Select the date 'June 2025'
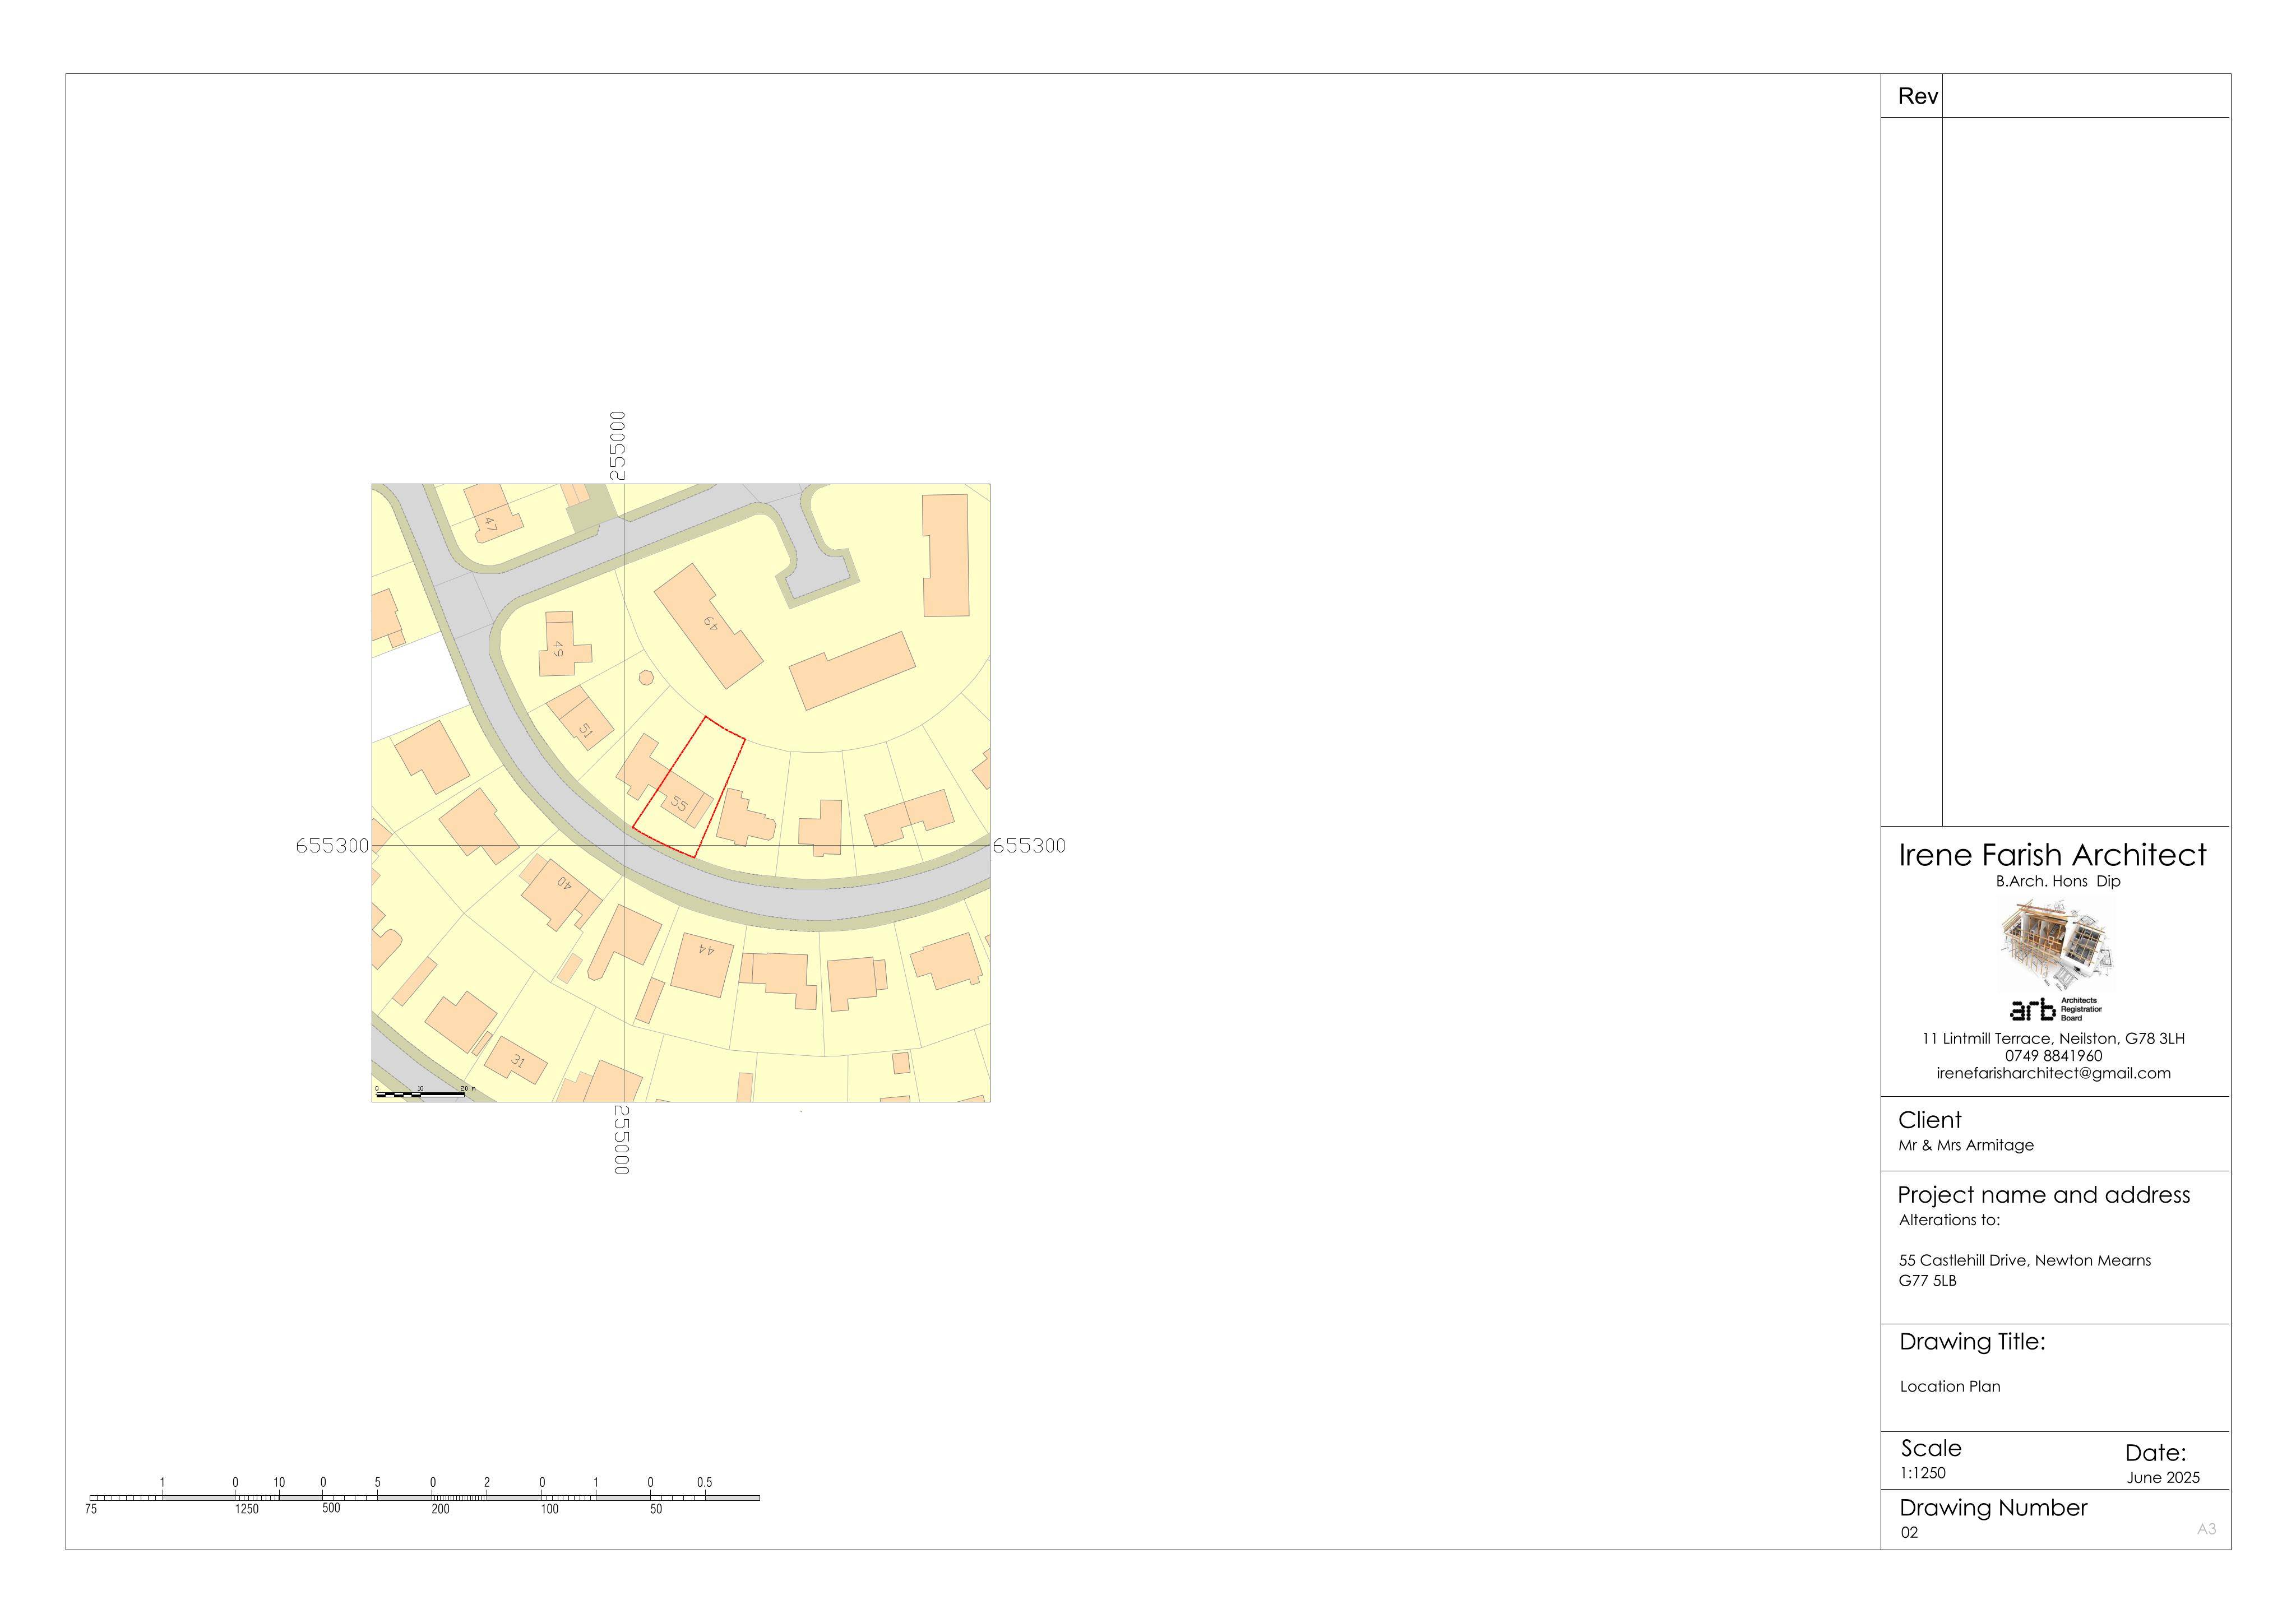The width and height of the screenshot is (2296, 1623). (2162, 1478)
